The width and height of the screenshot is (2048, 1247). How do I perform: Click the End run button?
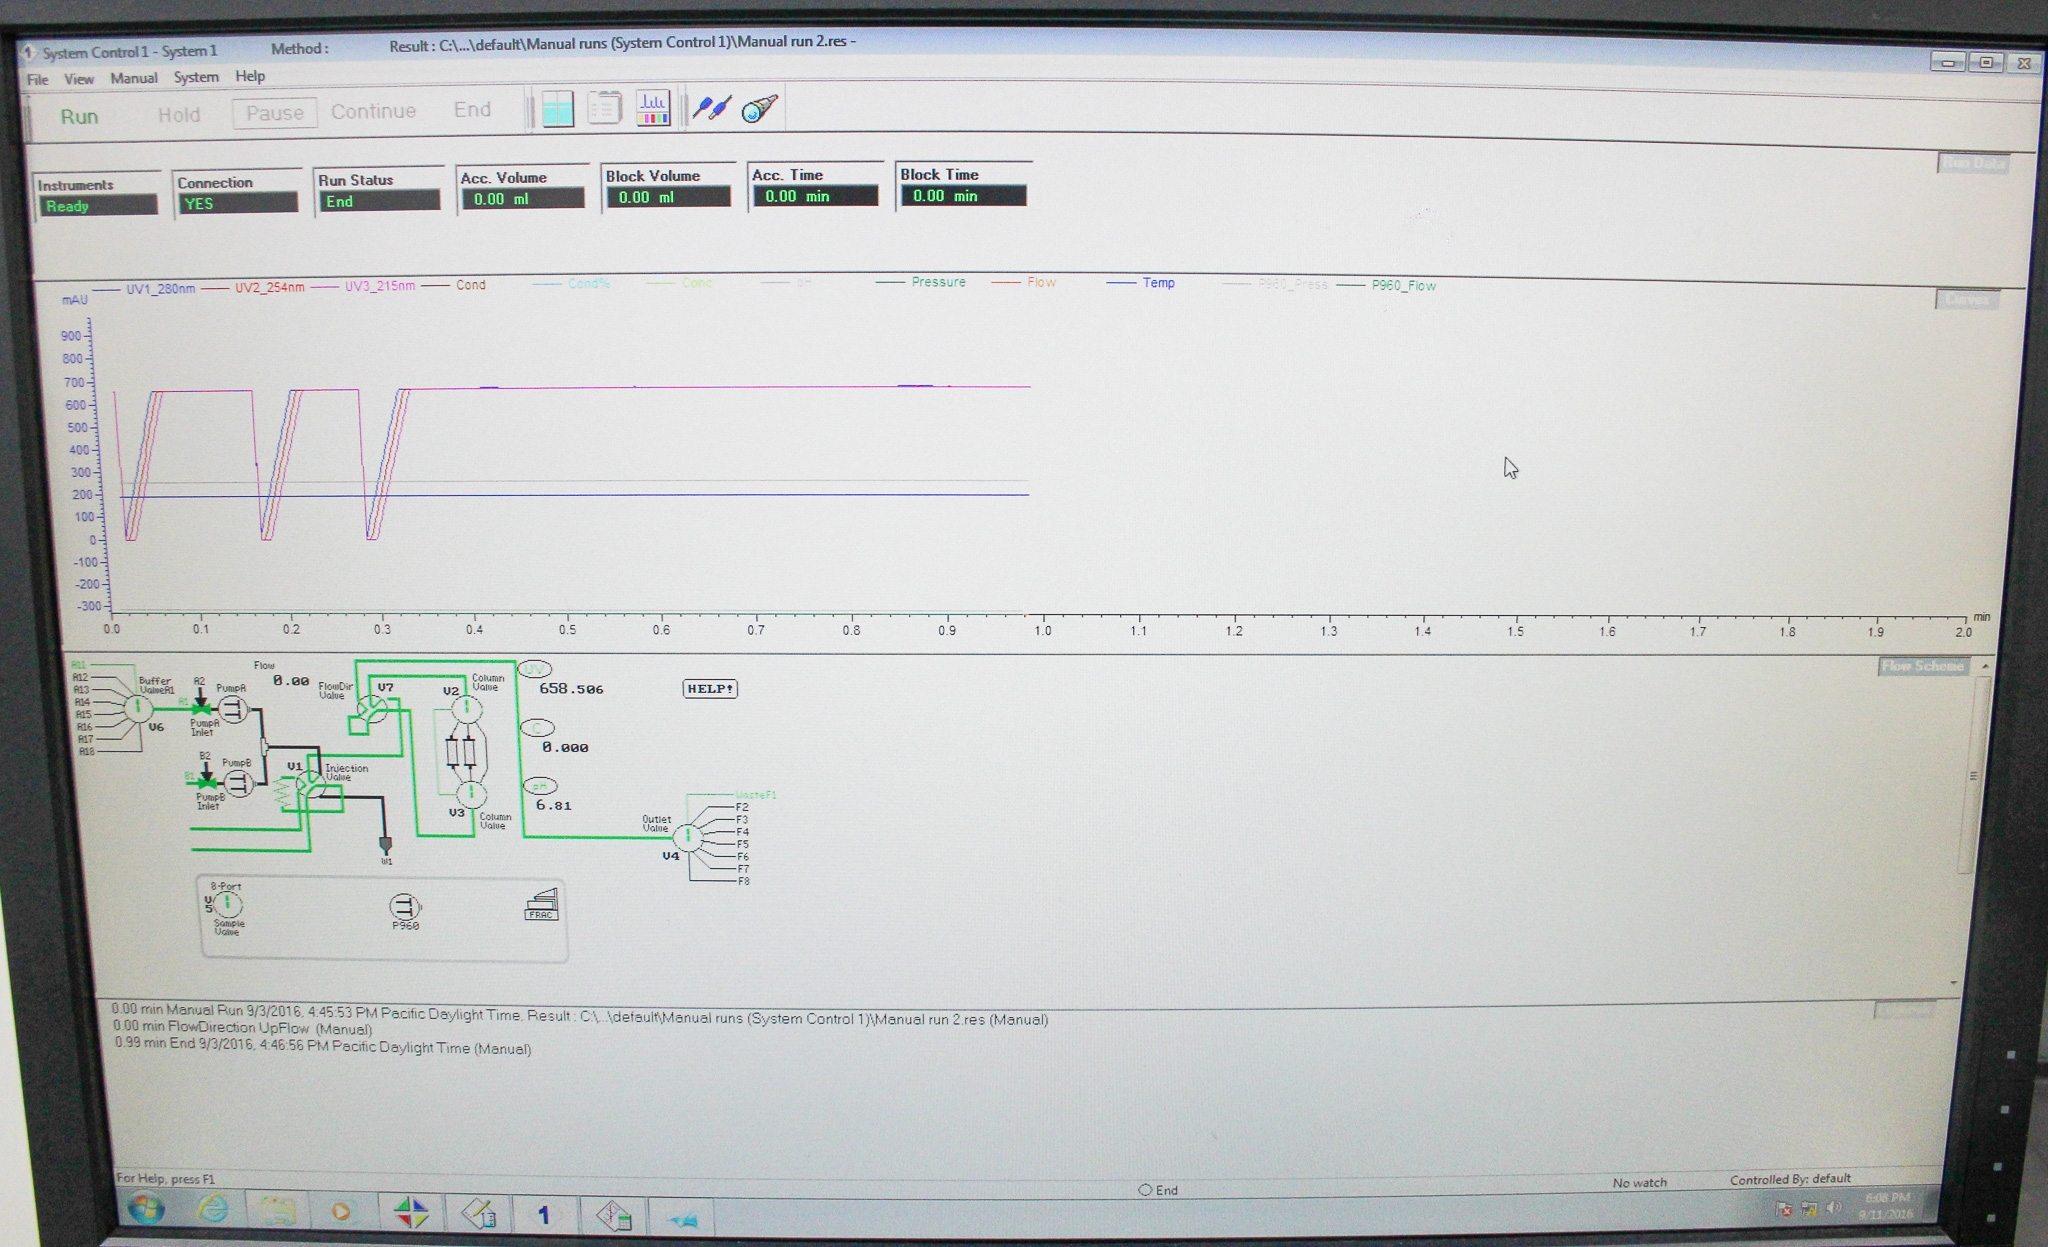(472, 110)
